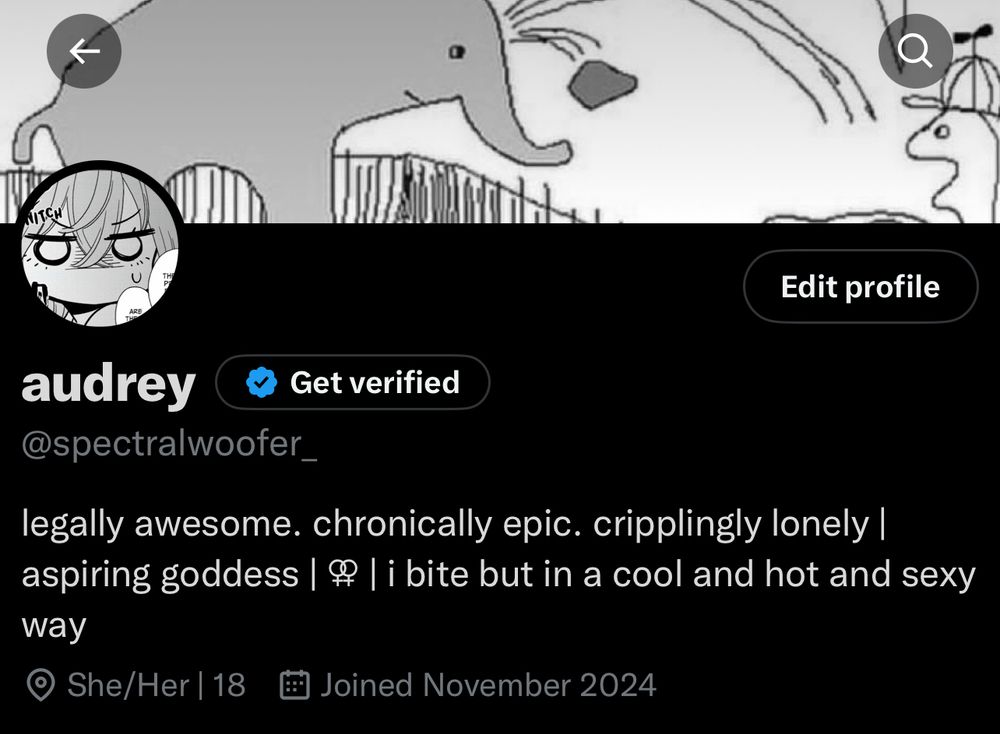Click the She/Her | 18 location text
This screenshot has width=1000, height=734.
[156, 686]
